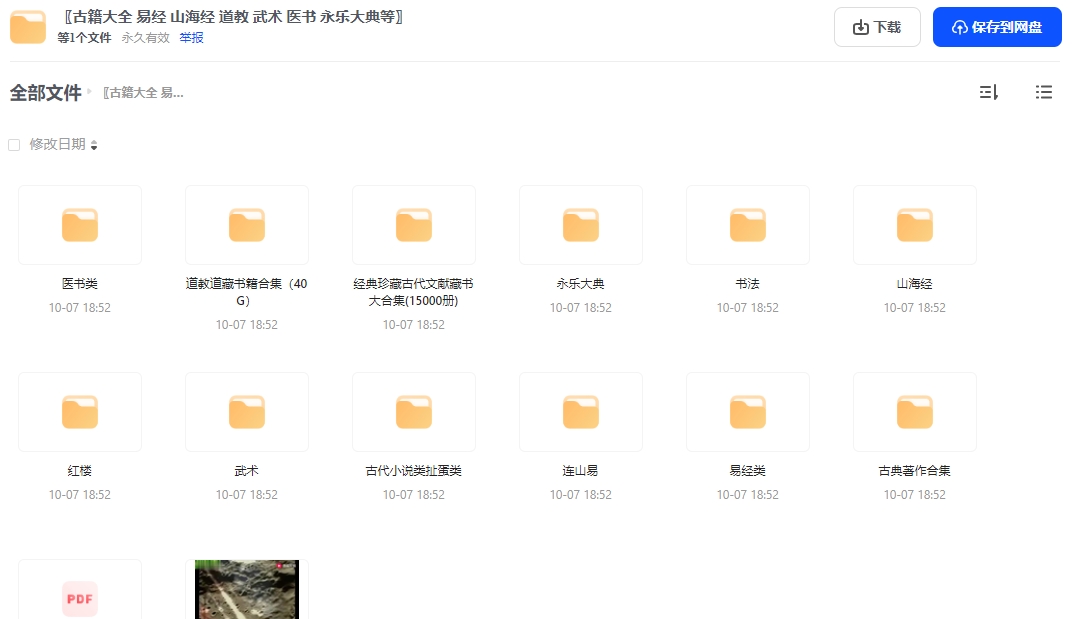Viewport: 1072px width, 619px height.
Task: Click 经典珍藏古代文献藏书大合集(15000册) name
Action: pos(414,292)
